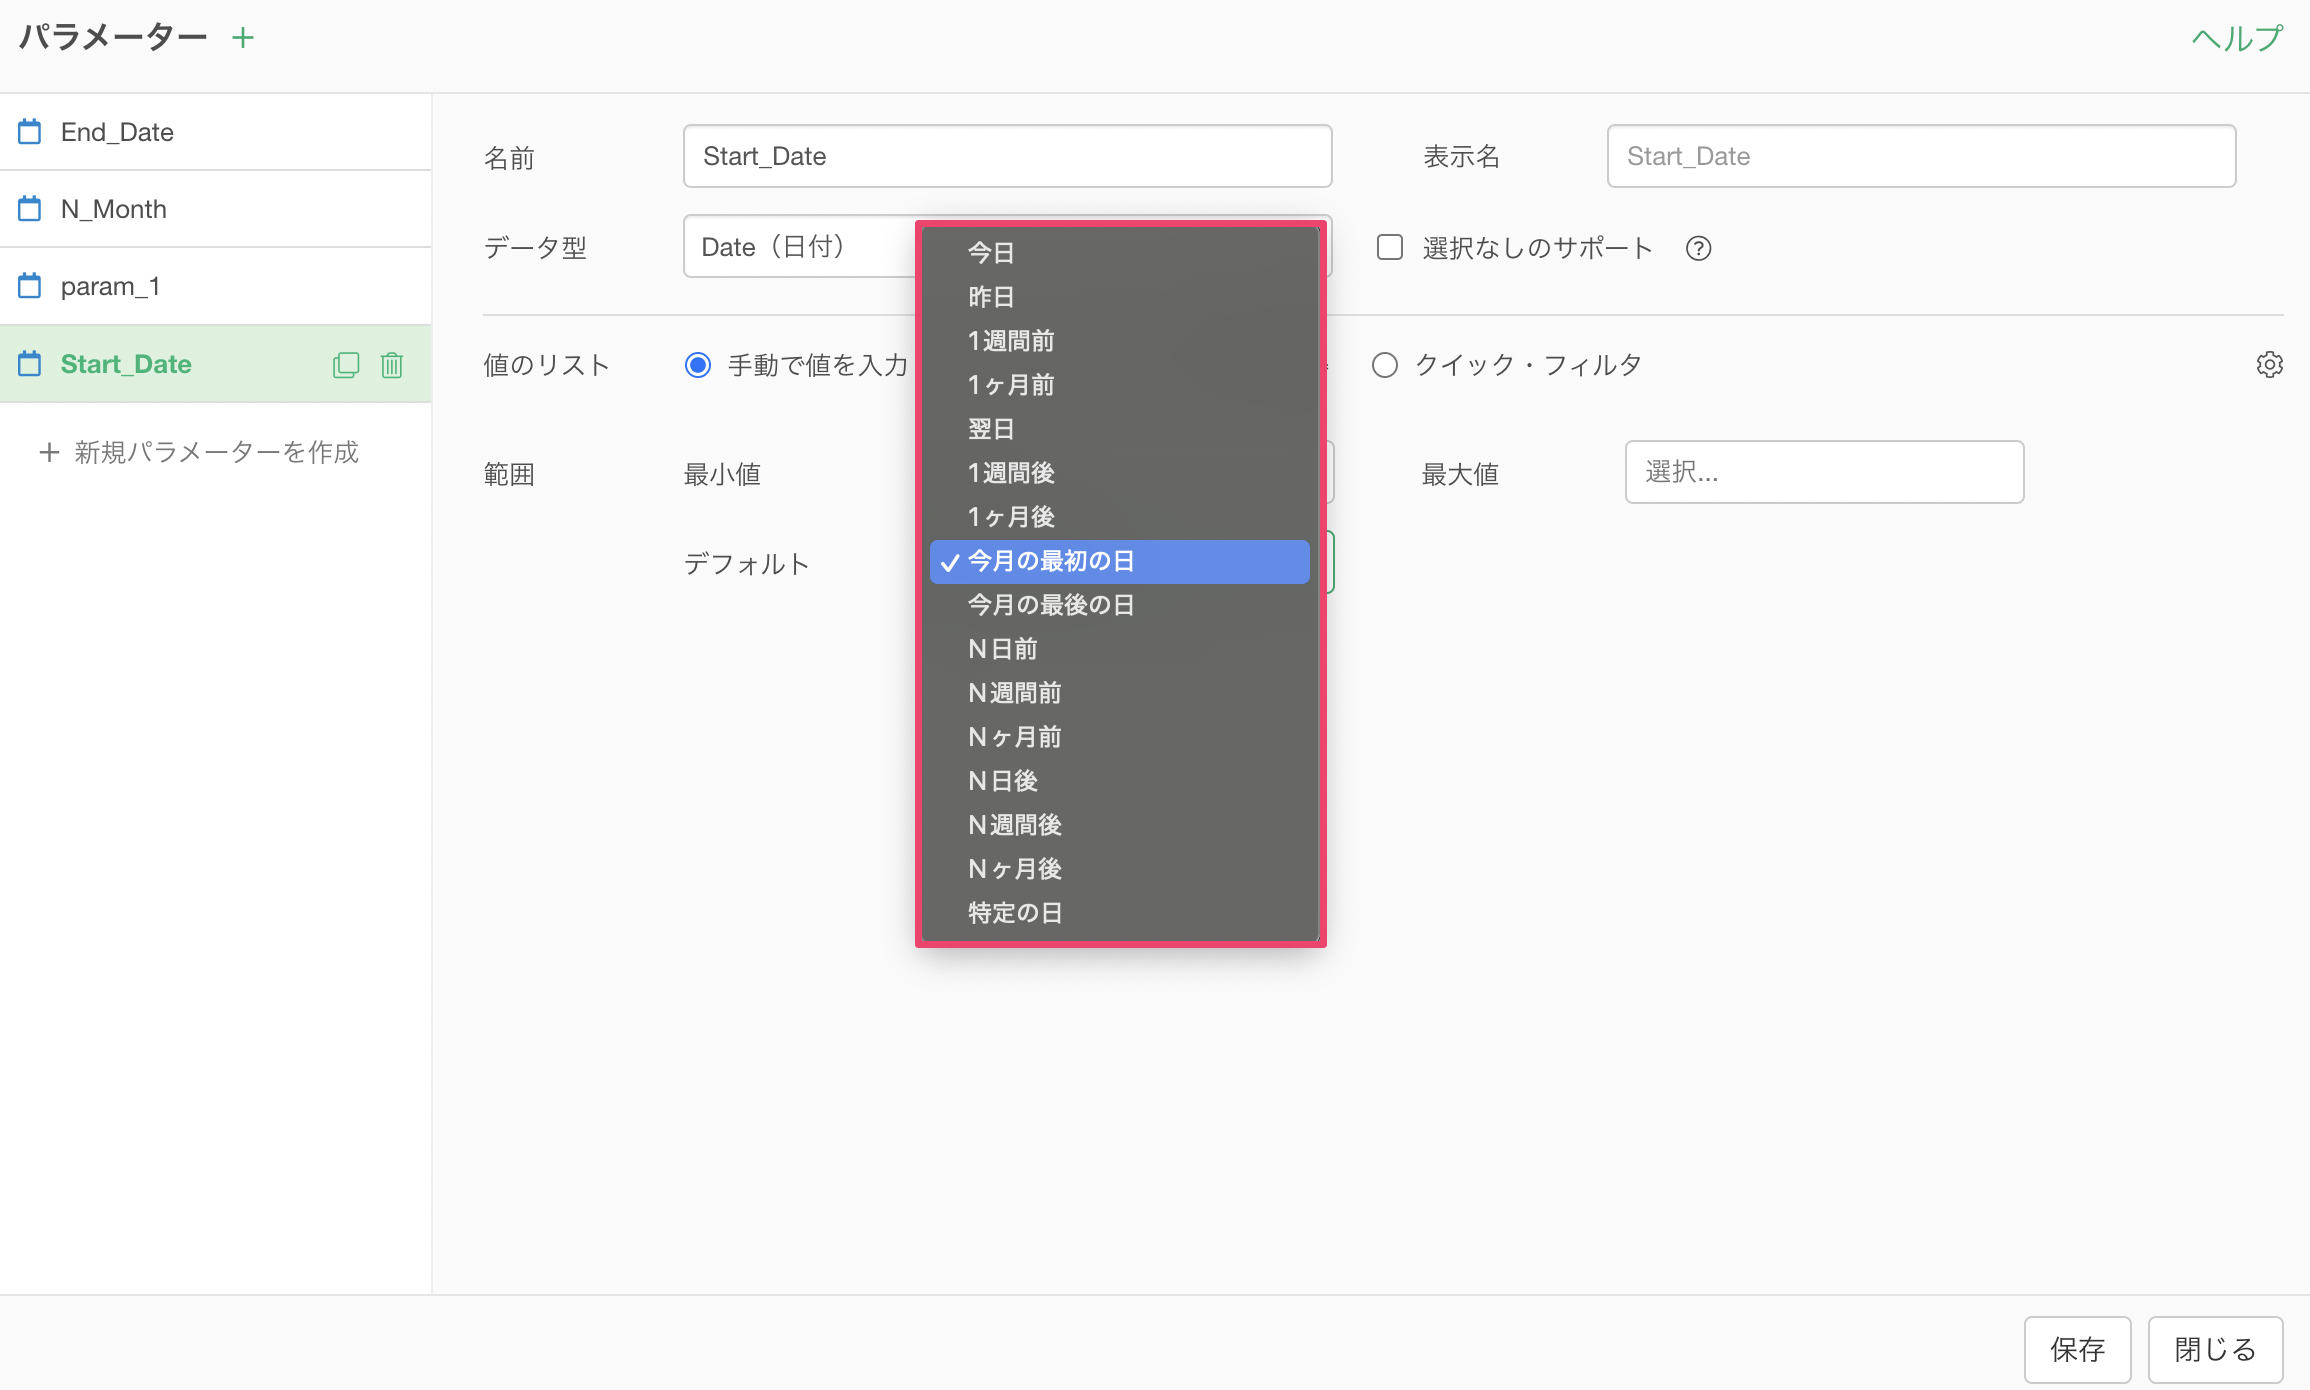This screenshot has width=2310, height=1390.
Task: Choose N週間前 option
Action: (1120, 693)
